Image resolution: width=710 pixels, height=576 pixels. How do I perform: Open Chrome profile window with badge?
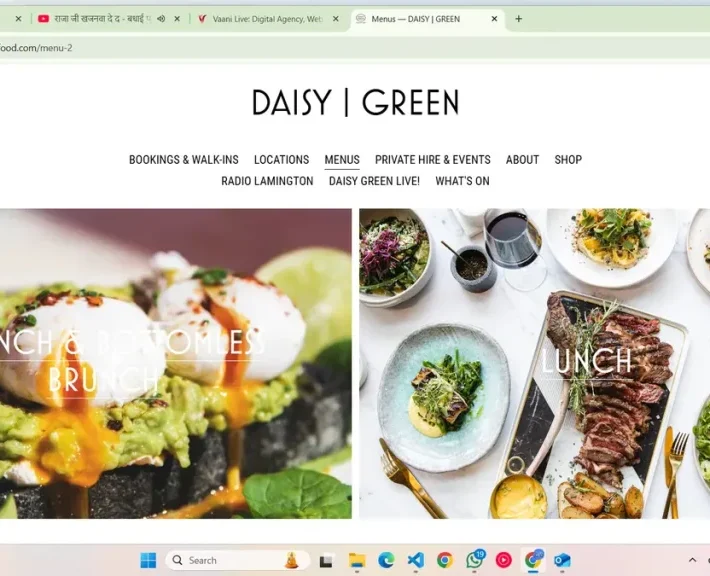point(533,560)
